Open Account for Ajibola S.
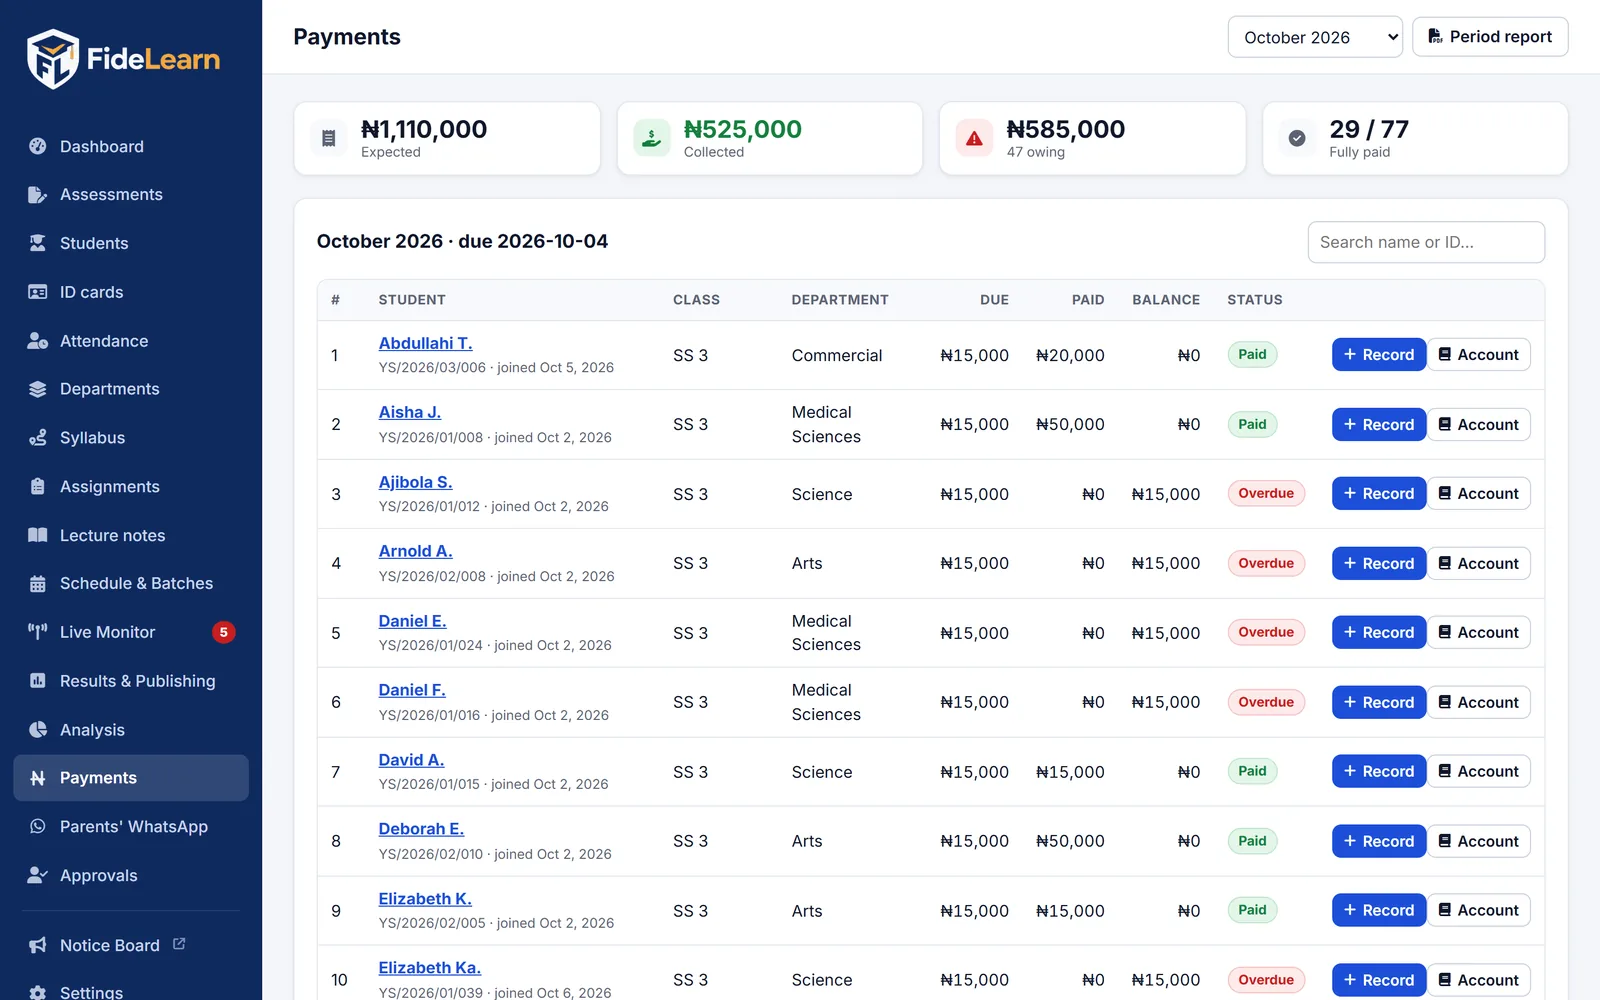The height and width of the screenshot is (1000, 1600). [1479, 494]
